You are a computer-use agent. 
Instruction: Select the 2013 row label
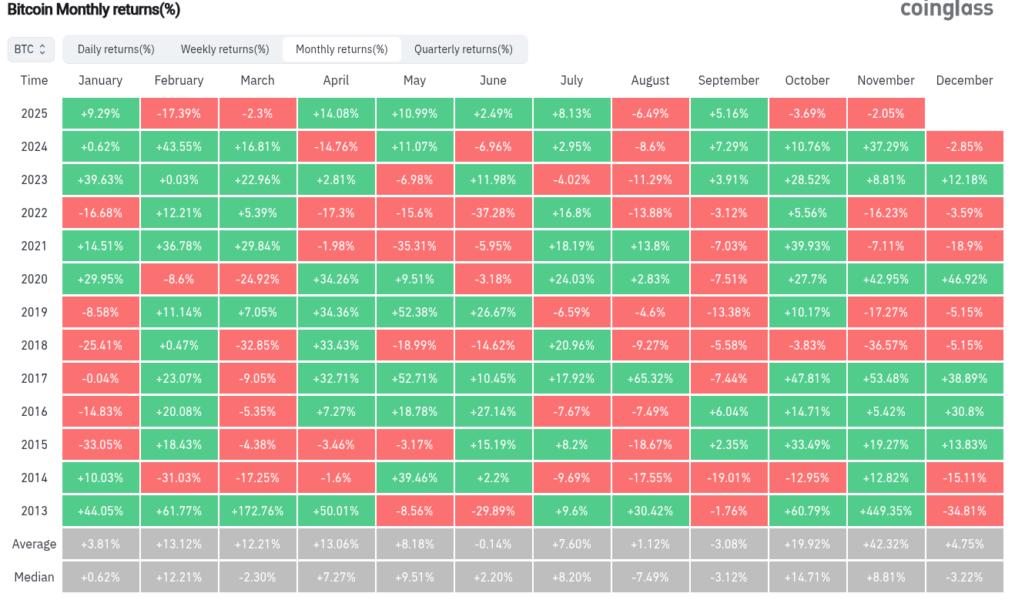click(x=34, y=510)
